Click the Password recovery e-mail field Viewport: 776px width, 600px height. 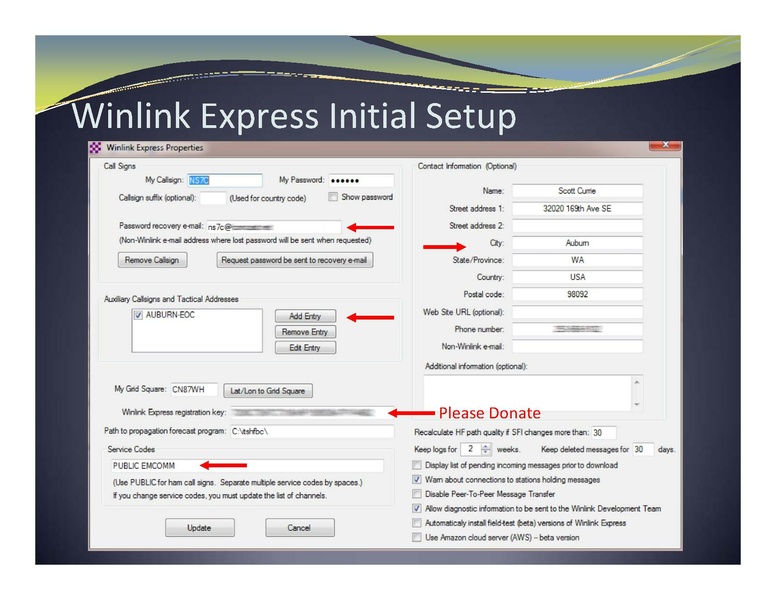point(274,227)
